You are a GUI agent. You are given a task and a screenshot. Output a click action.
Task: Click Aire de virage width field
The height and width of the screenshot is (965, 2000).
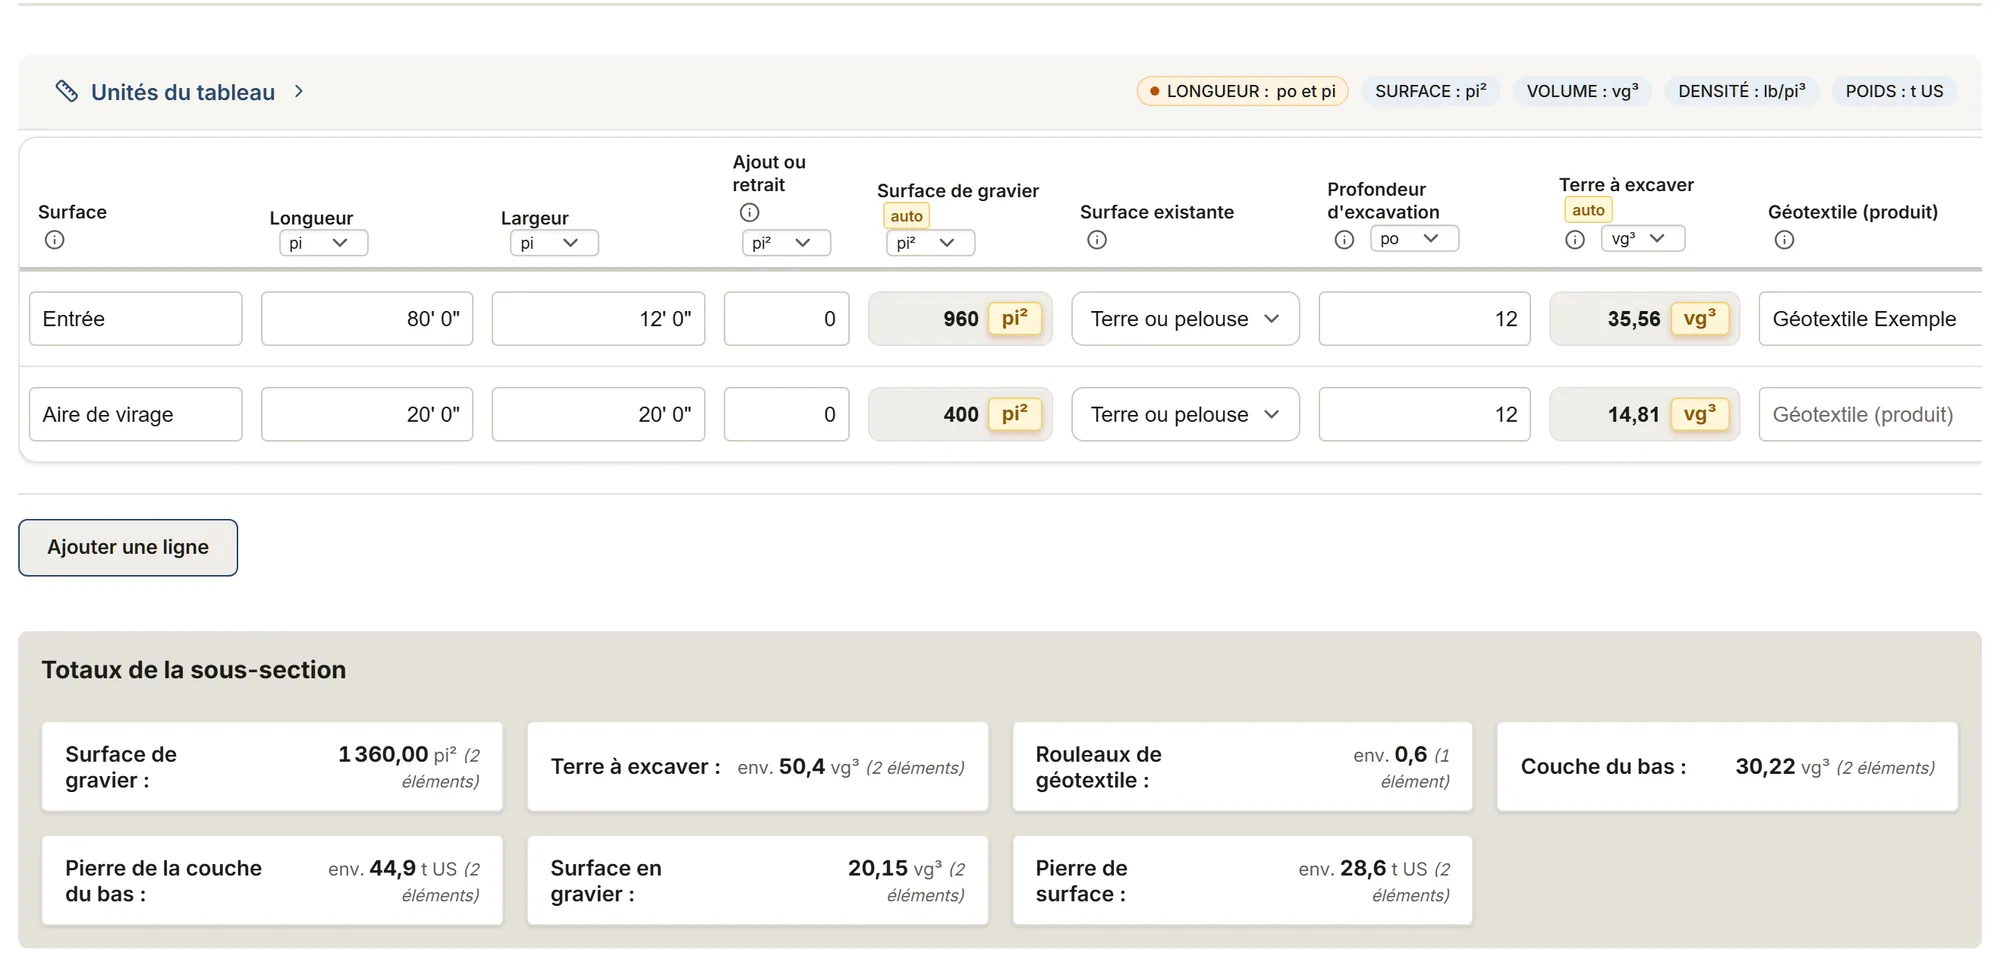coord(598,414)
